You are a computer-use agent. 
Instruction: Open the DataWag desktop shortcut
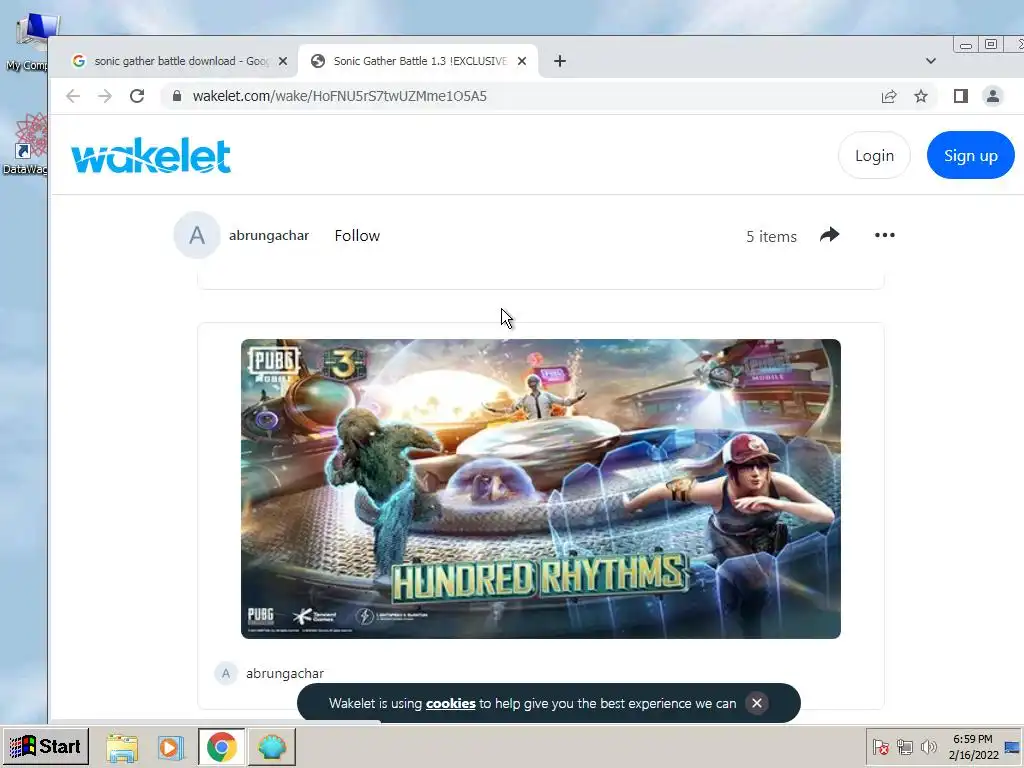coord(25,145)
